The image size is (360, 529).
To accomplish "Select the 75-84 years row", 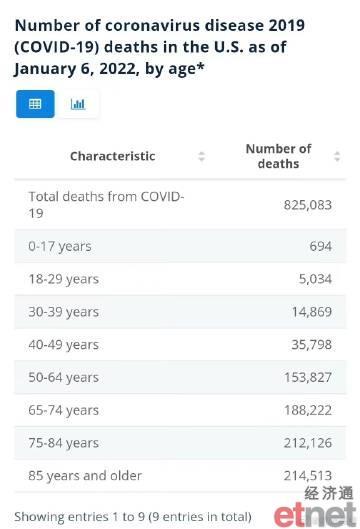I will click(x=180, y=443).
